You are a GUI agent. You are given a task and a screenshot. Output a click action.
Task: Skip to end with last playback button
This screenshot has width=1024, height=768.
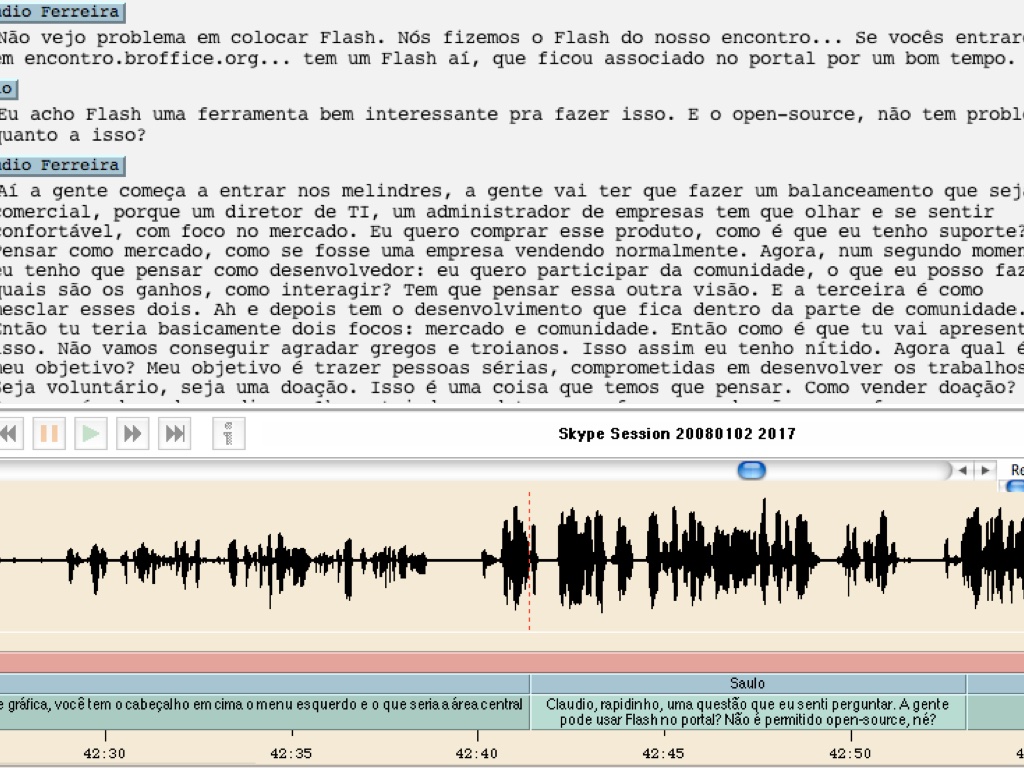pos(175,434)
